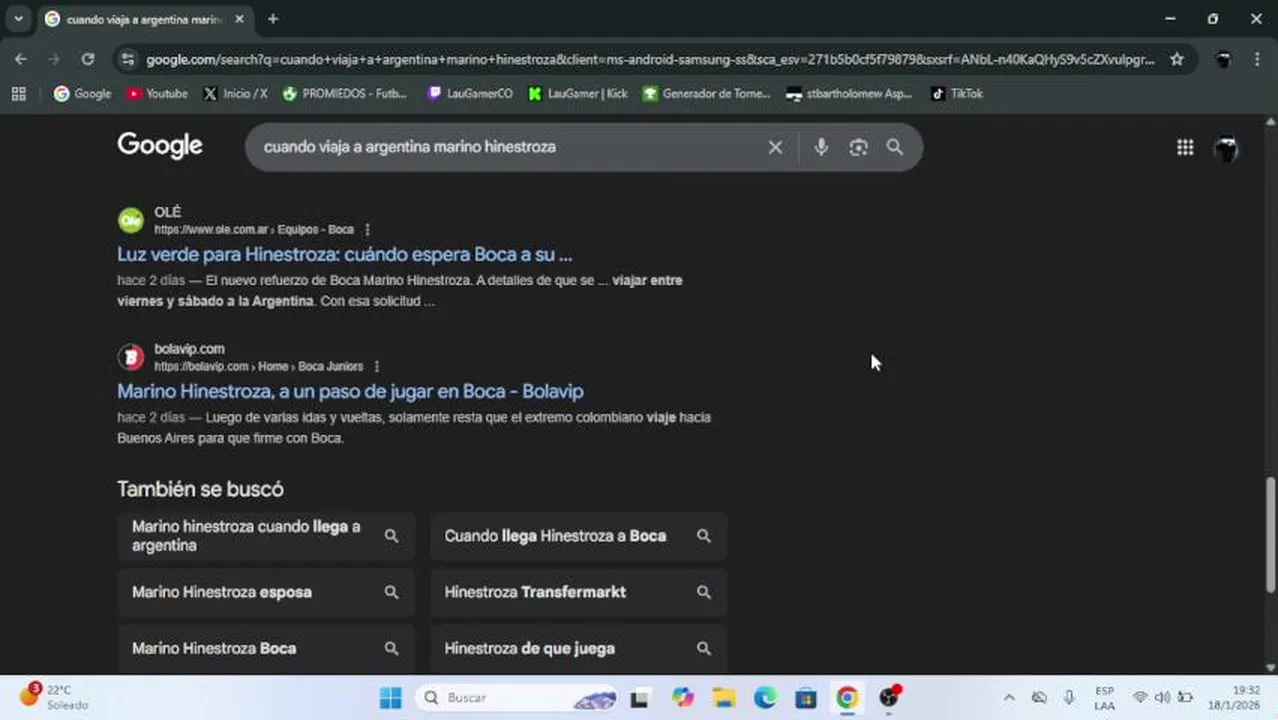Open Microsoft Store from the taskbar
Screen dimensions: 1278x720
[806, 698]
